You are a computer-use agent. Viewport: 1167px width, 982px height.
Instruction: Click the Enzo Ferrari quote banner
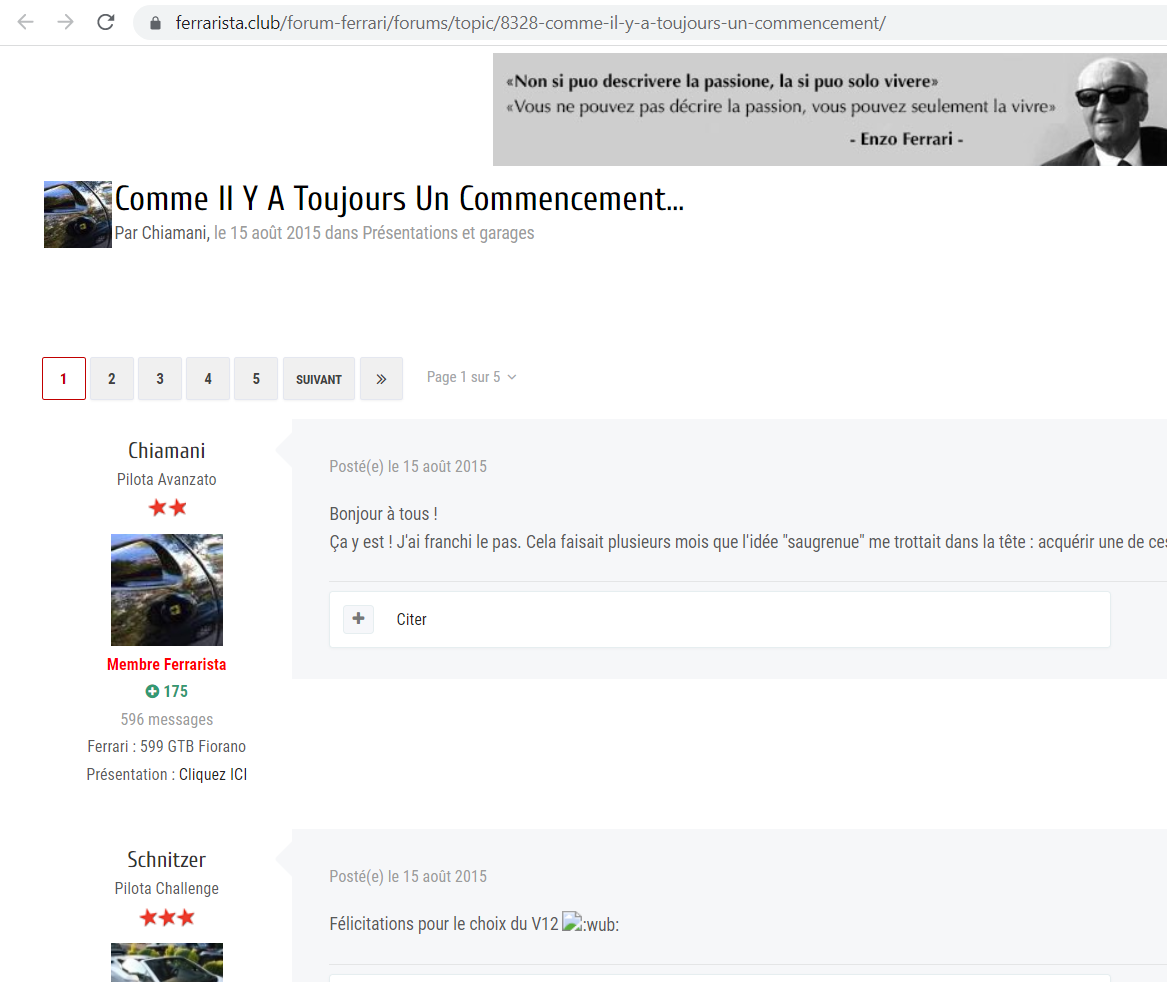click(829, 109)
